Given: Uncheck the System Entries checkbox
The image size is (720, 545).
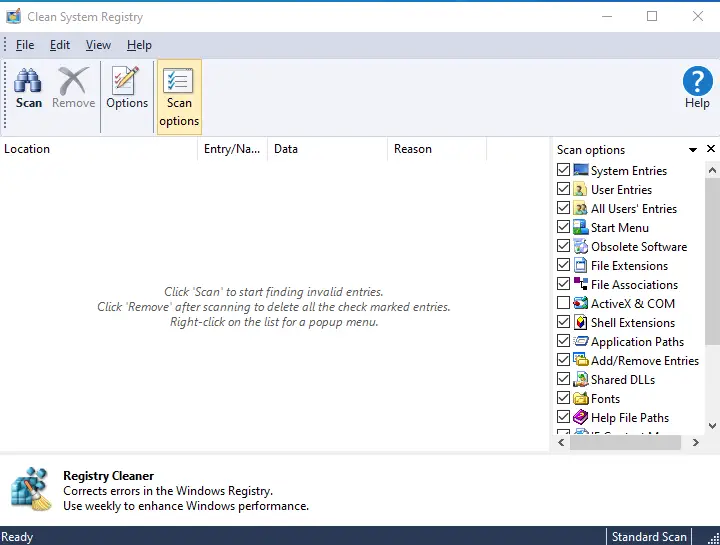Looking at the screenshot, I should pos(563,170).
